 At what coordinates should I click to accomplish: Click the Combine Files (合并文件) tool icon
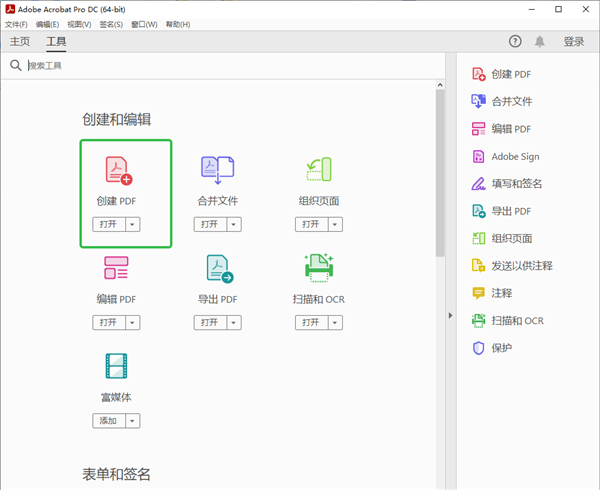pos(218,170)
